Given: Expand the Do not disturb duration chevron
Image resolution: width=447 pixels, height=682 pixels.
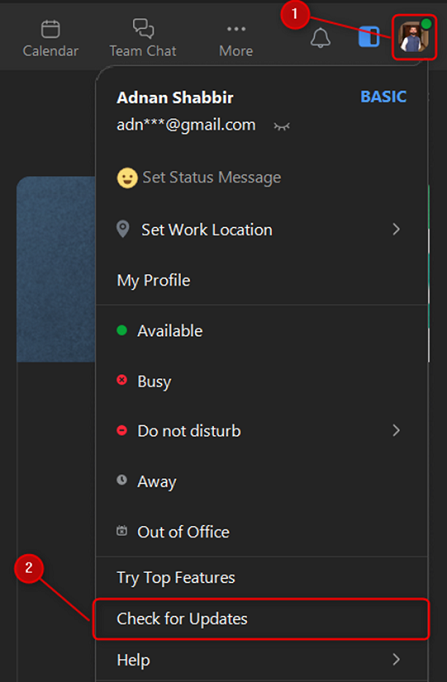Looking at the screenshot, I should [396, 431].
